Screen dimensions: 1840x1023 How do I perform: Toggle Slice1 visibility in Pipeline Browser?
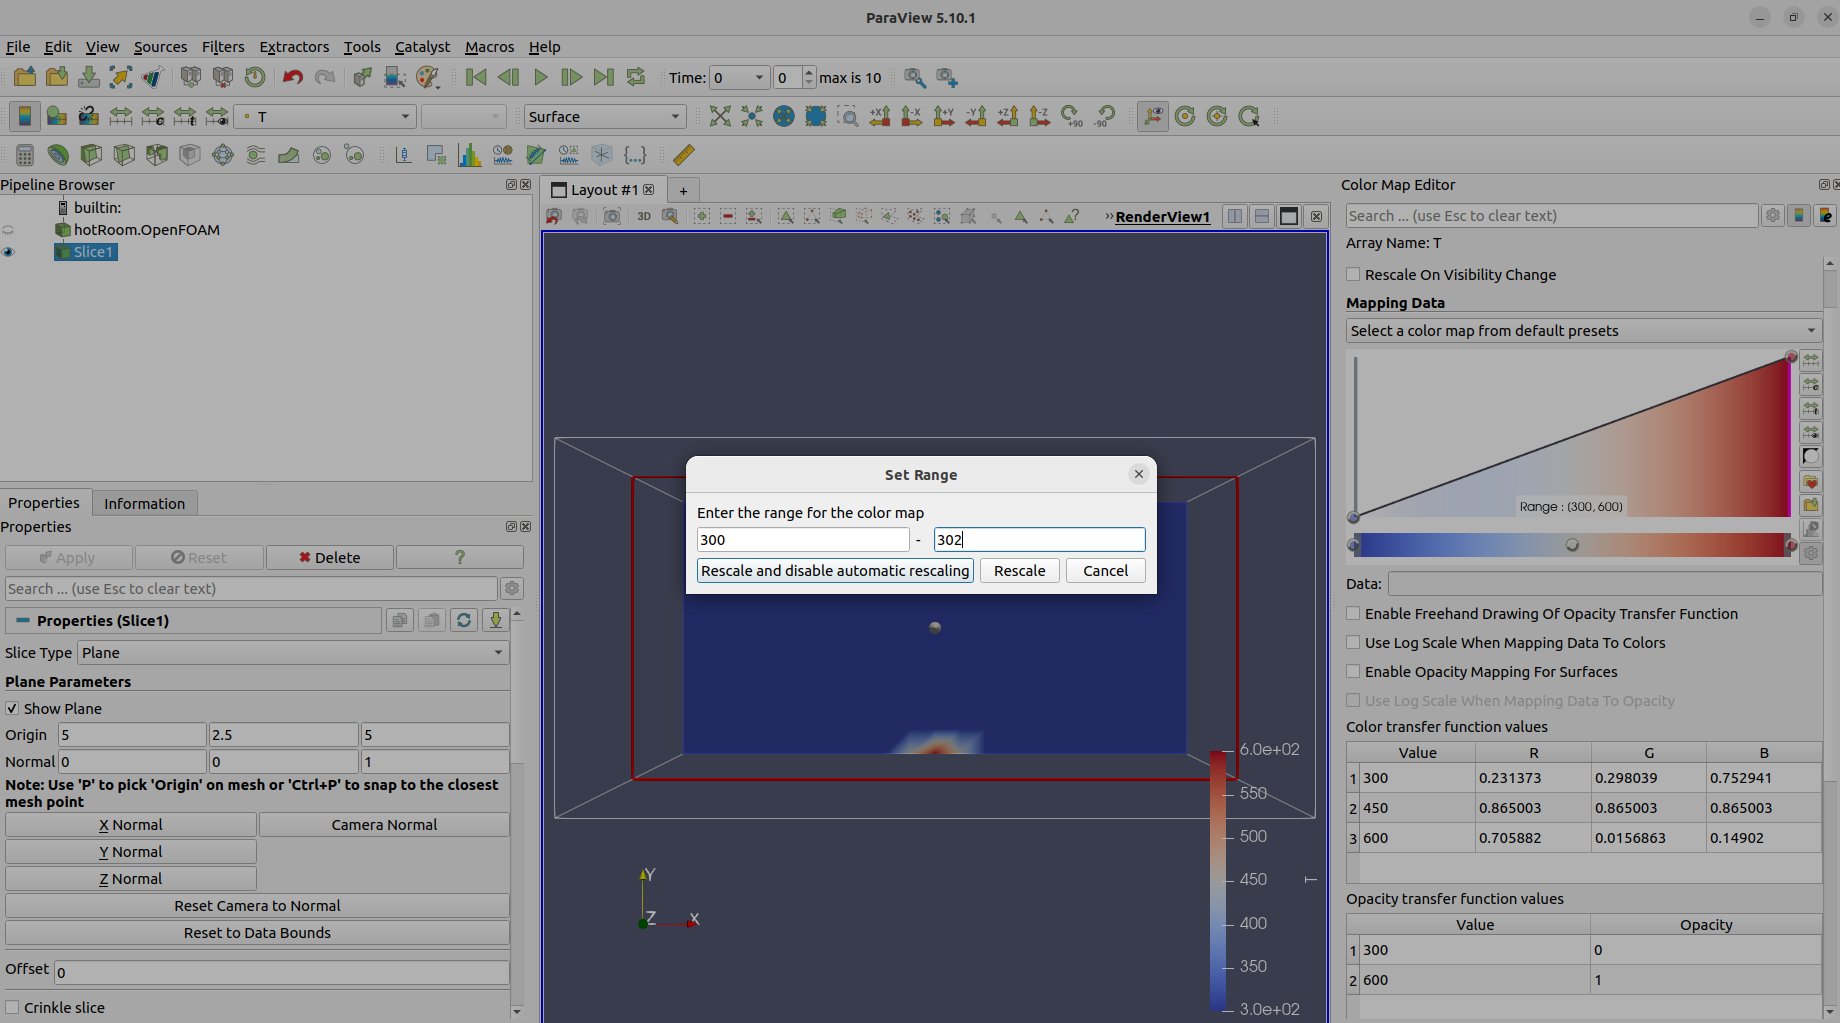[9, 252]
